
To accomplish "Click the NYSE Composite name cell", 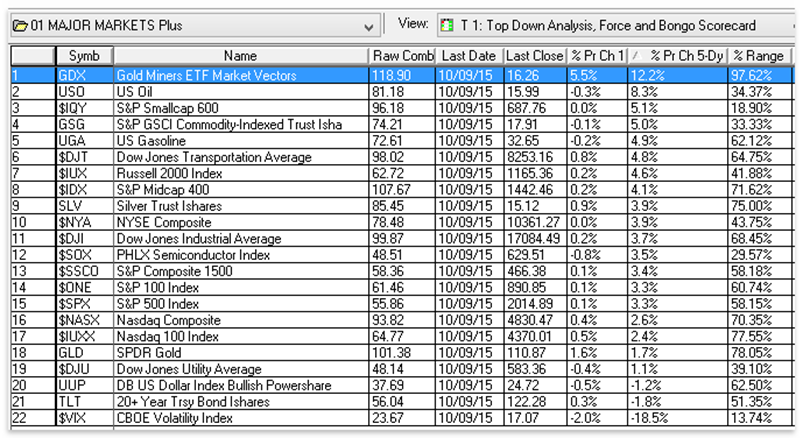I will (241, 222).
